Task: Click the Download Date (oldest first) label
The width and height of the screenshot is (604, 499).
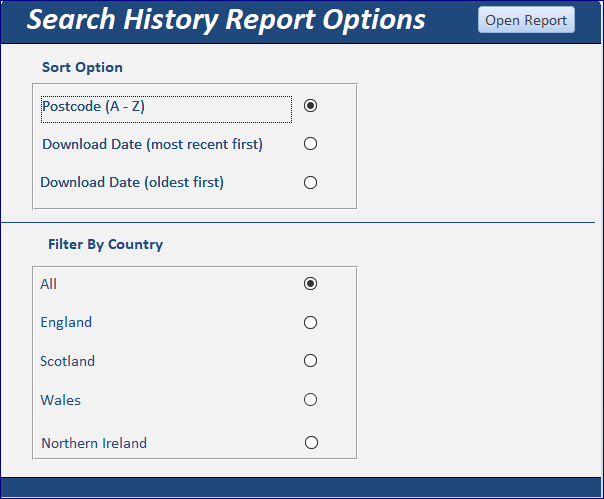Action: point(132,182)
